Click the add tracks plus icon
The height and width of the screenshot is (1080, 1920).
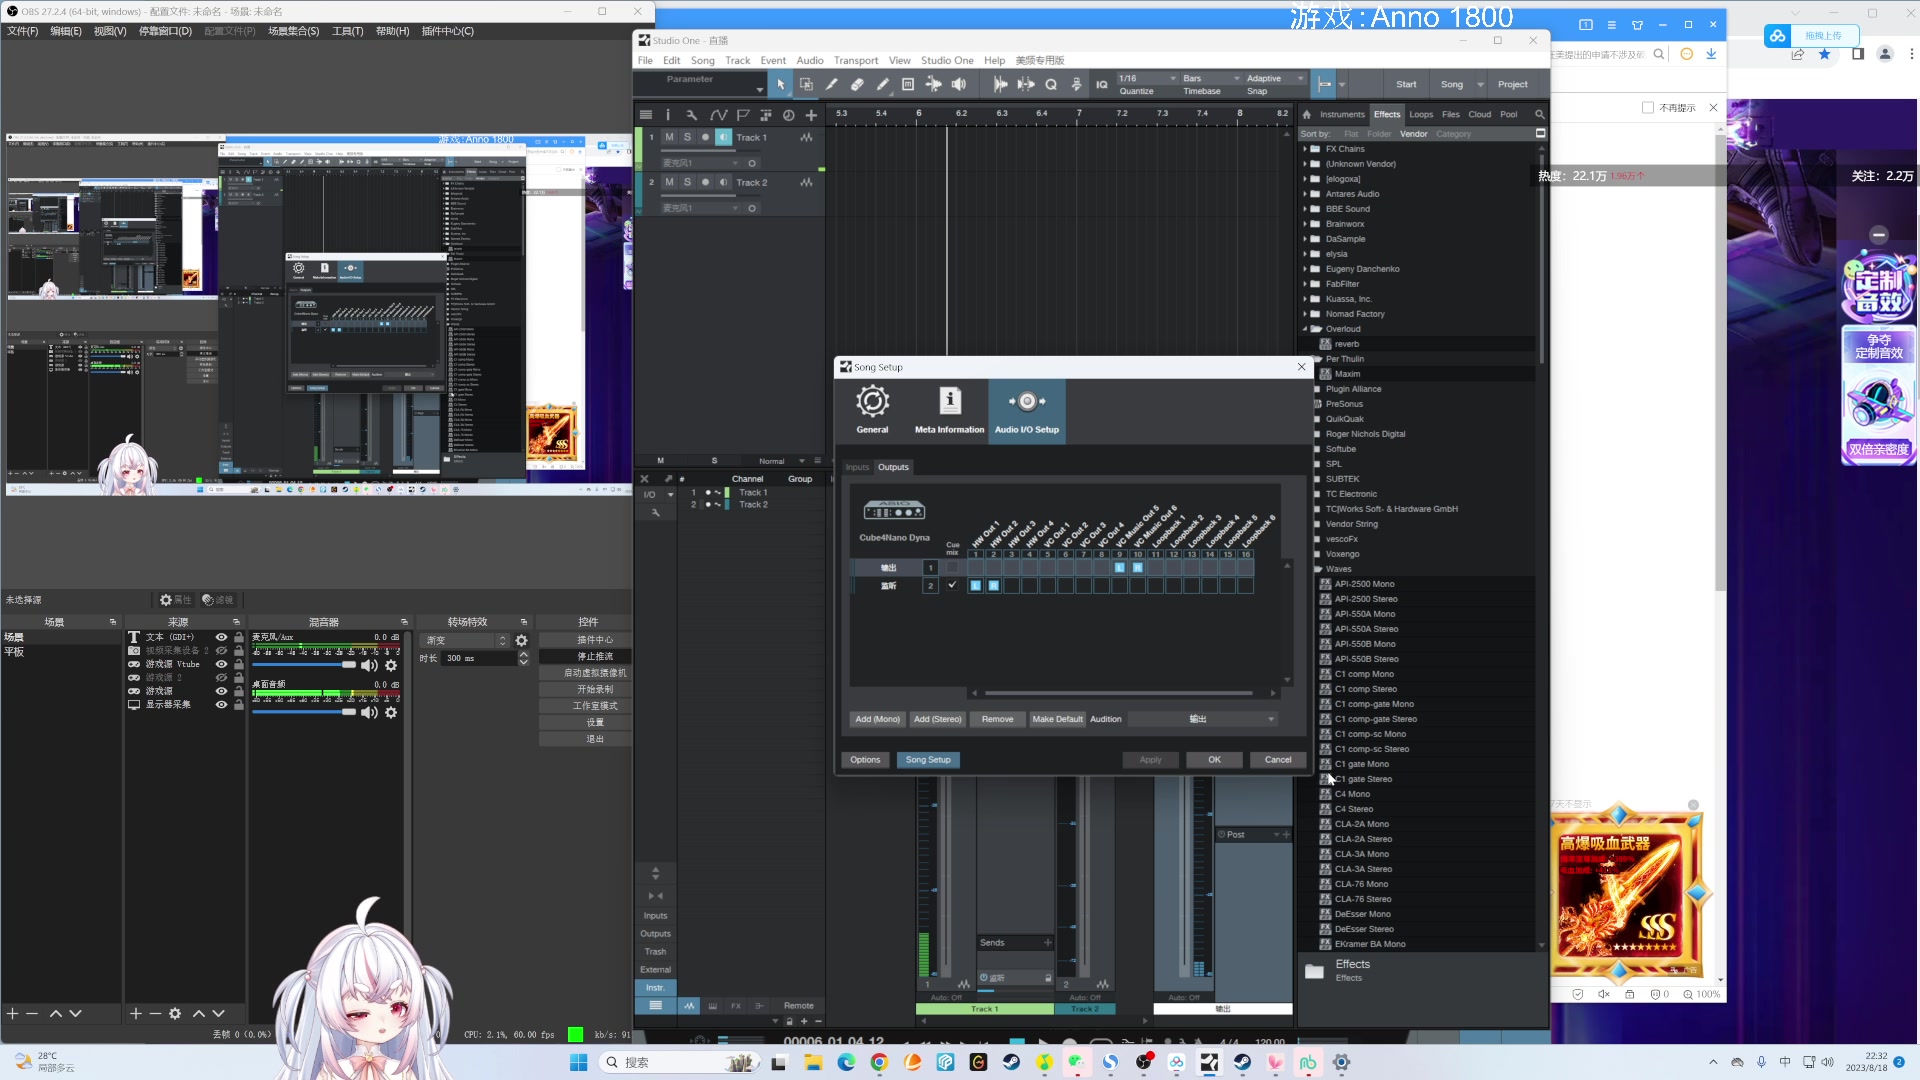click(811, 115)
